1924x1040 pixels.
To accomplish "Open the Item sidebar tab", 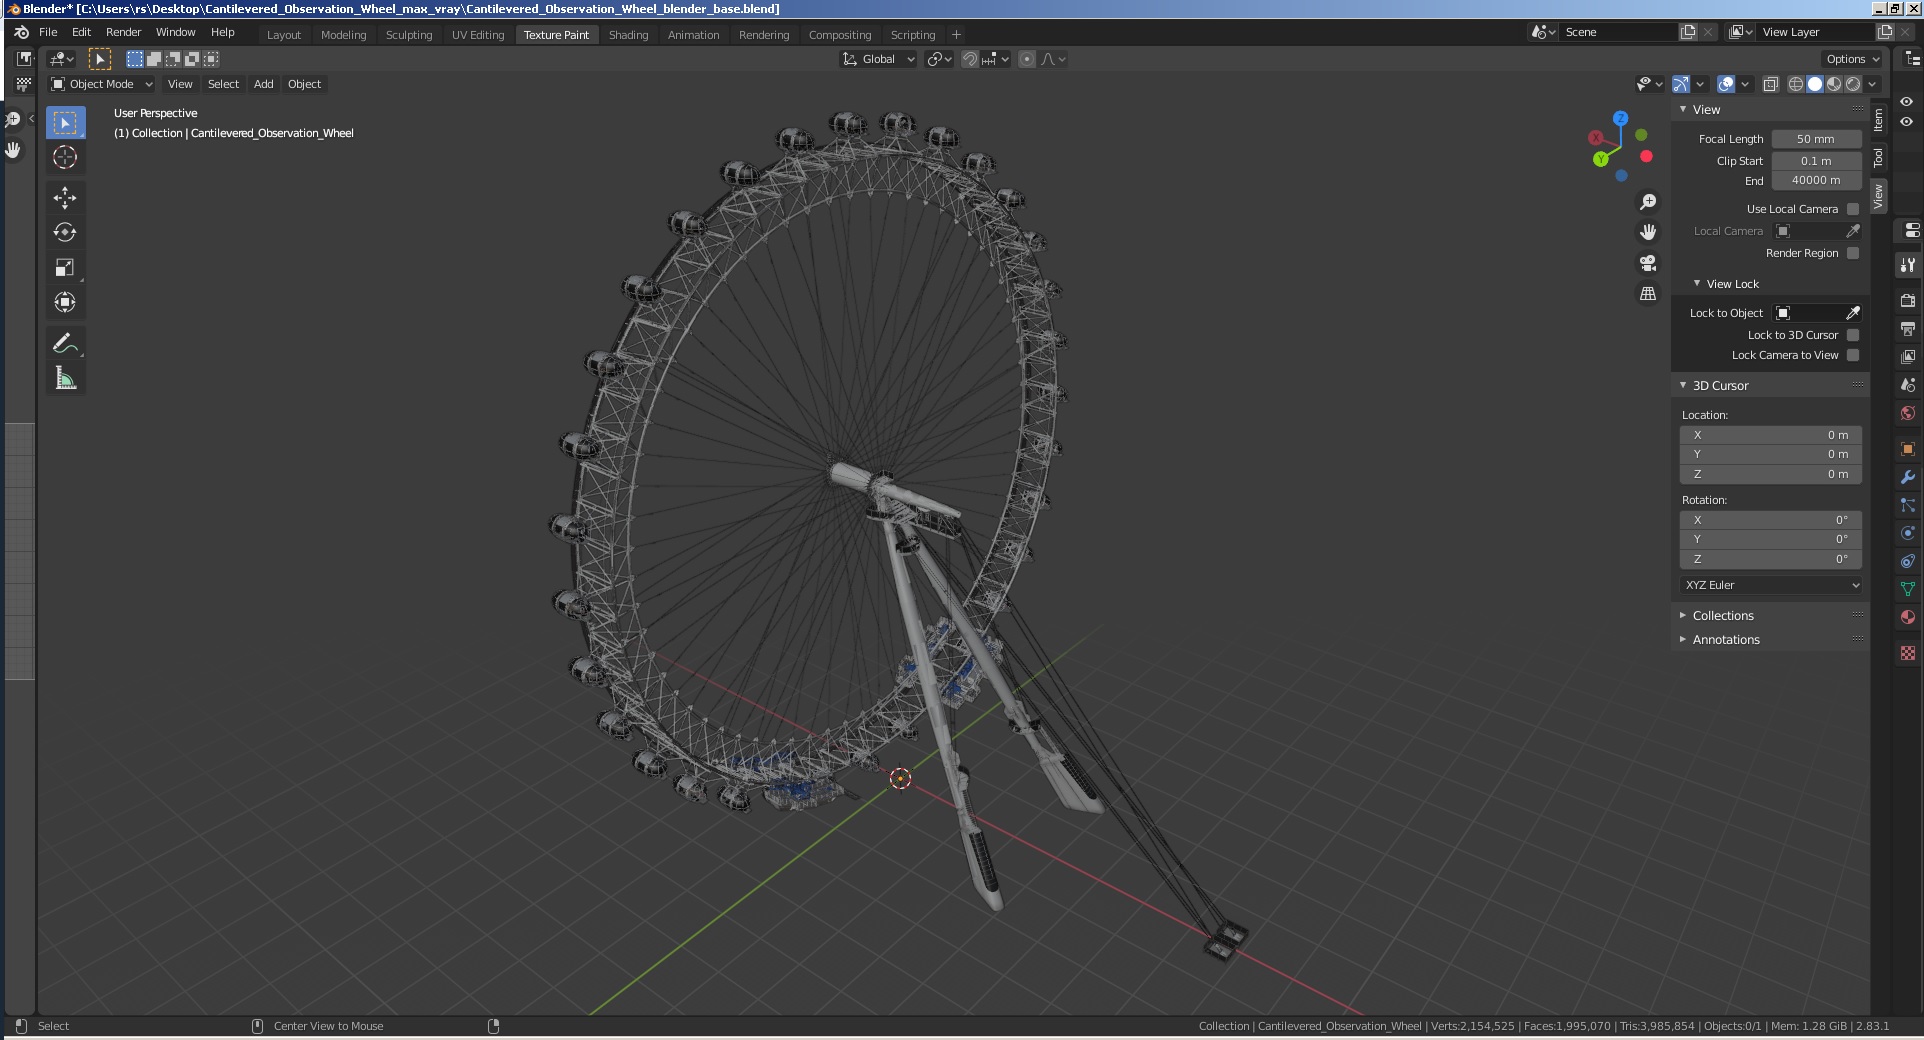I will 1878,120.
